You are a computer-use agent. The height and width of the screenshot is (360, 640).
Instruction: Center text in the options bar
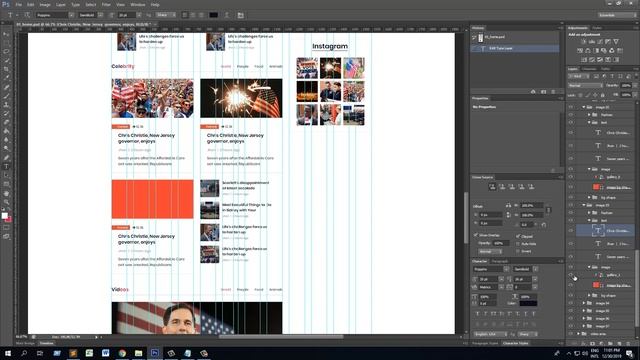click(x=193, y=15)
